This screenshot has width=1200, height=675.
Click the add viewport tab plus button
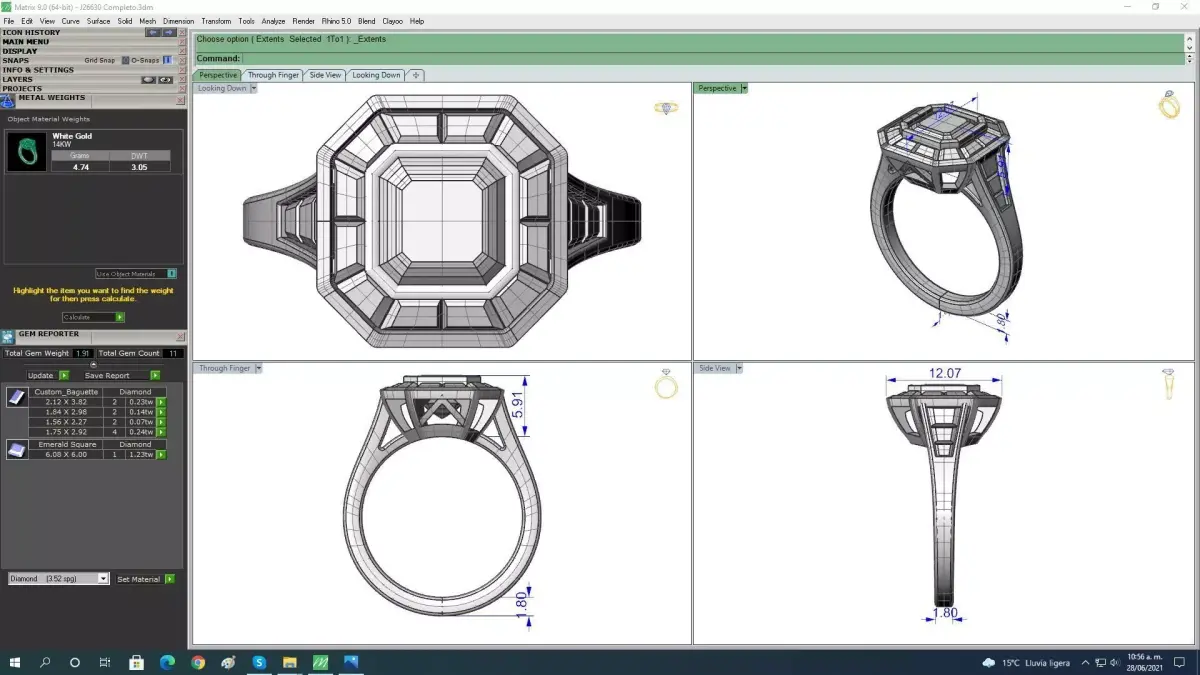click(x=416, y=75)
